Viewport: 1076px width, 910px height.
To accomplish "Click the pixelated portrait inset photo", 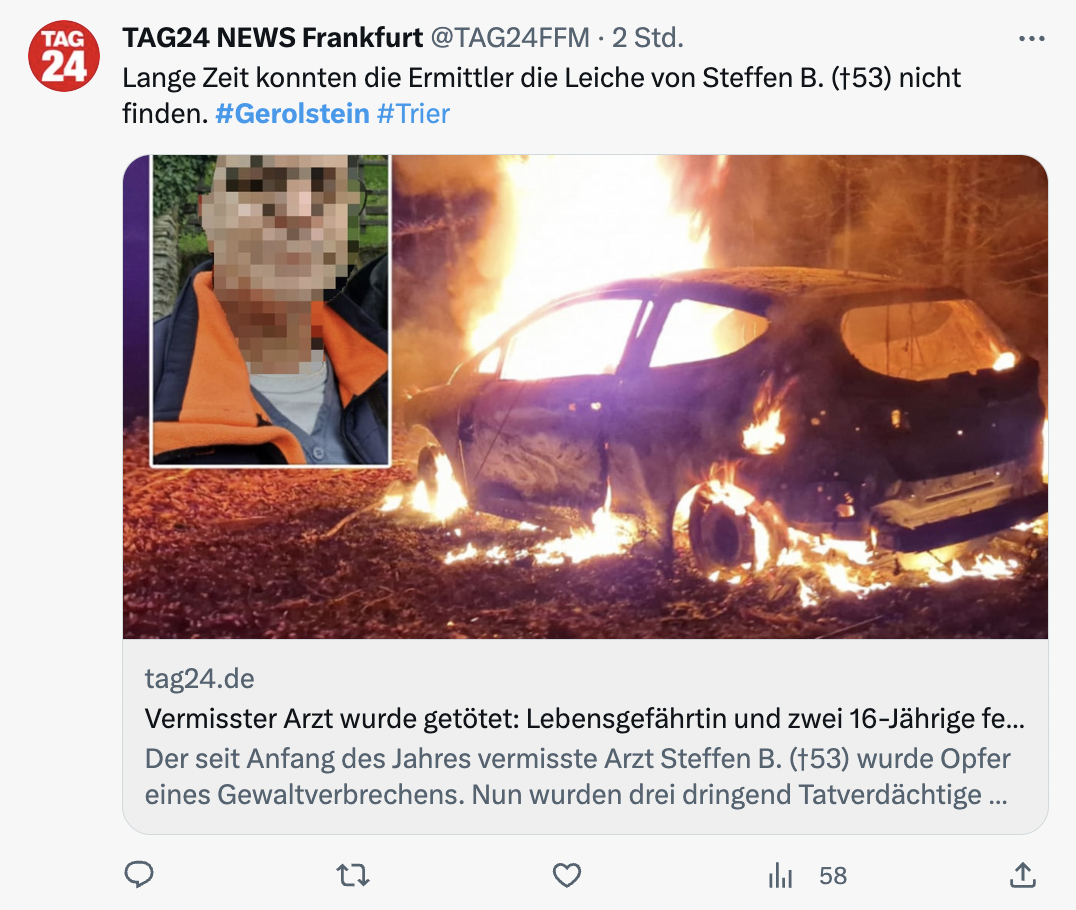I will click(270, 310).
